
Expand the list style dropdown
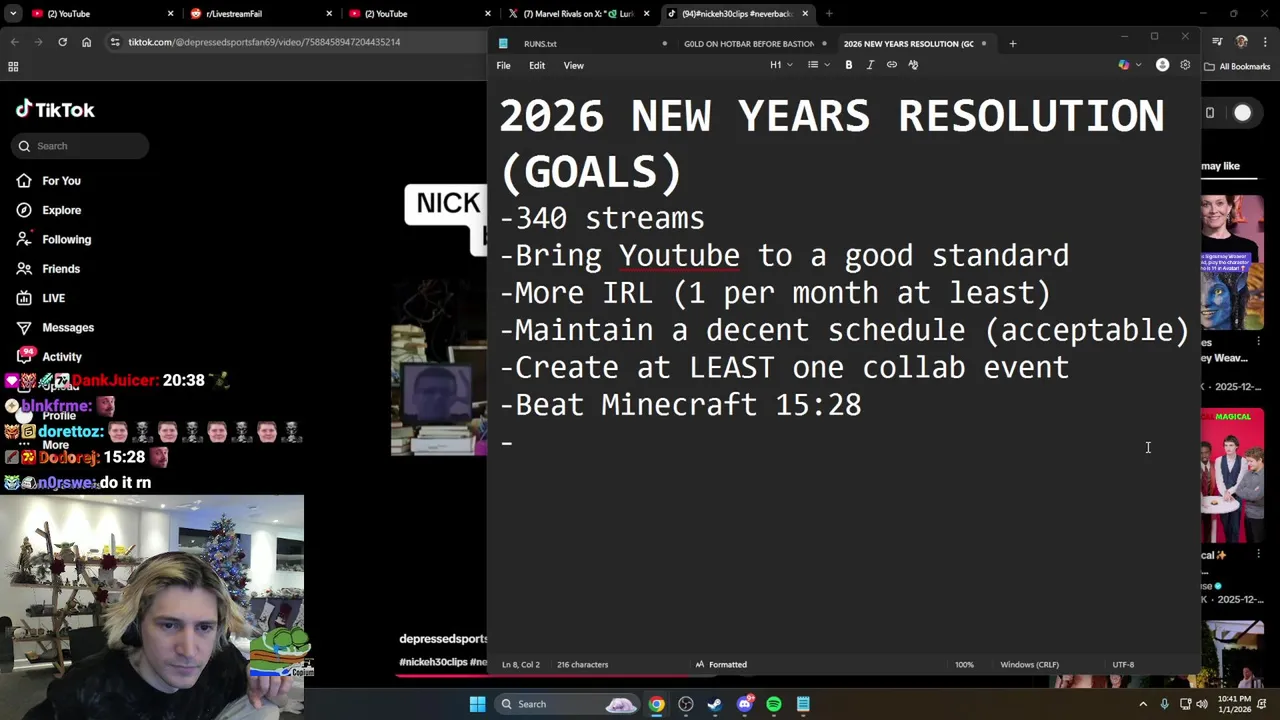(818, 65)
